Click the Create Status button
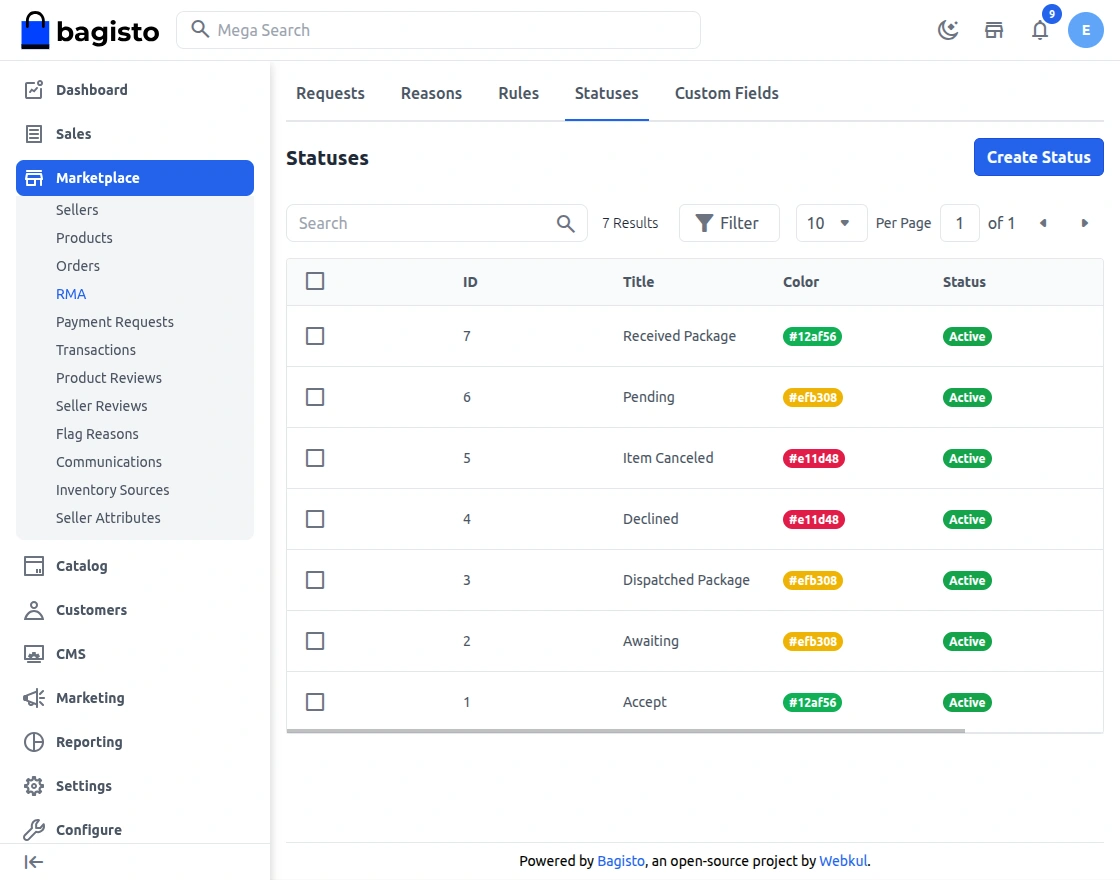1120x880 pixels. click(x=1038, y=157)
